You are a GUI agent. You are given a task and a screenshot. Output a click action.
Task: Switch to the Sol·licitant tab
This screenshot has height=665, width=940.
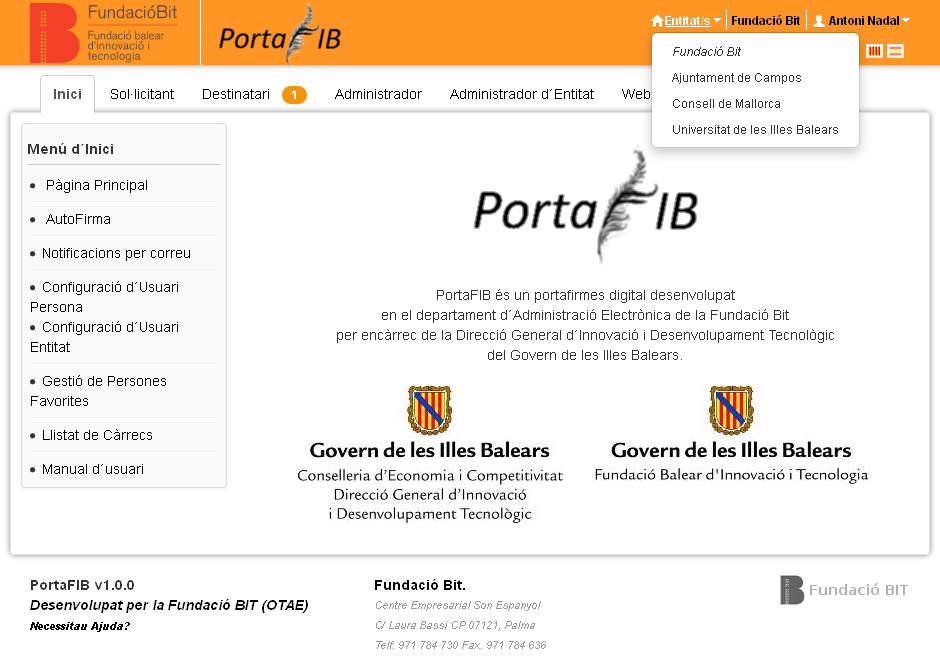click(x=142, y=94)
